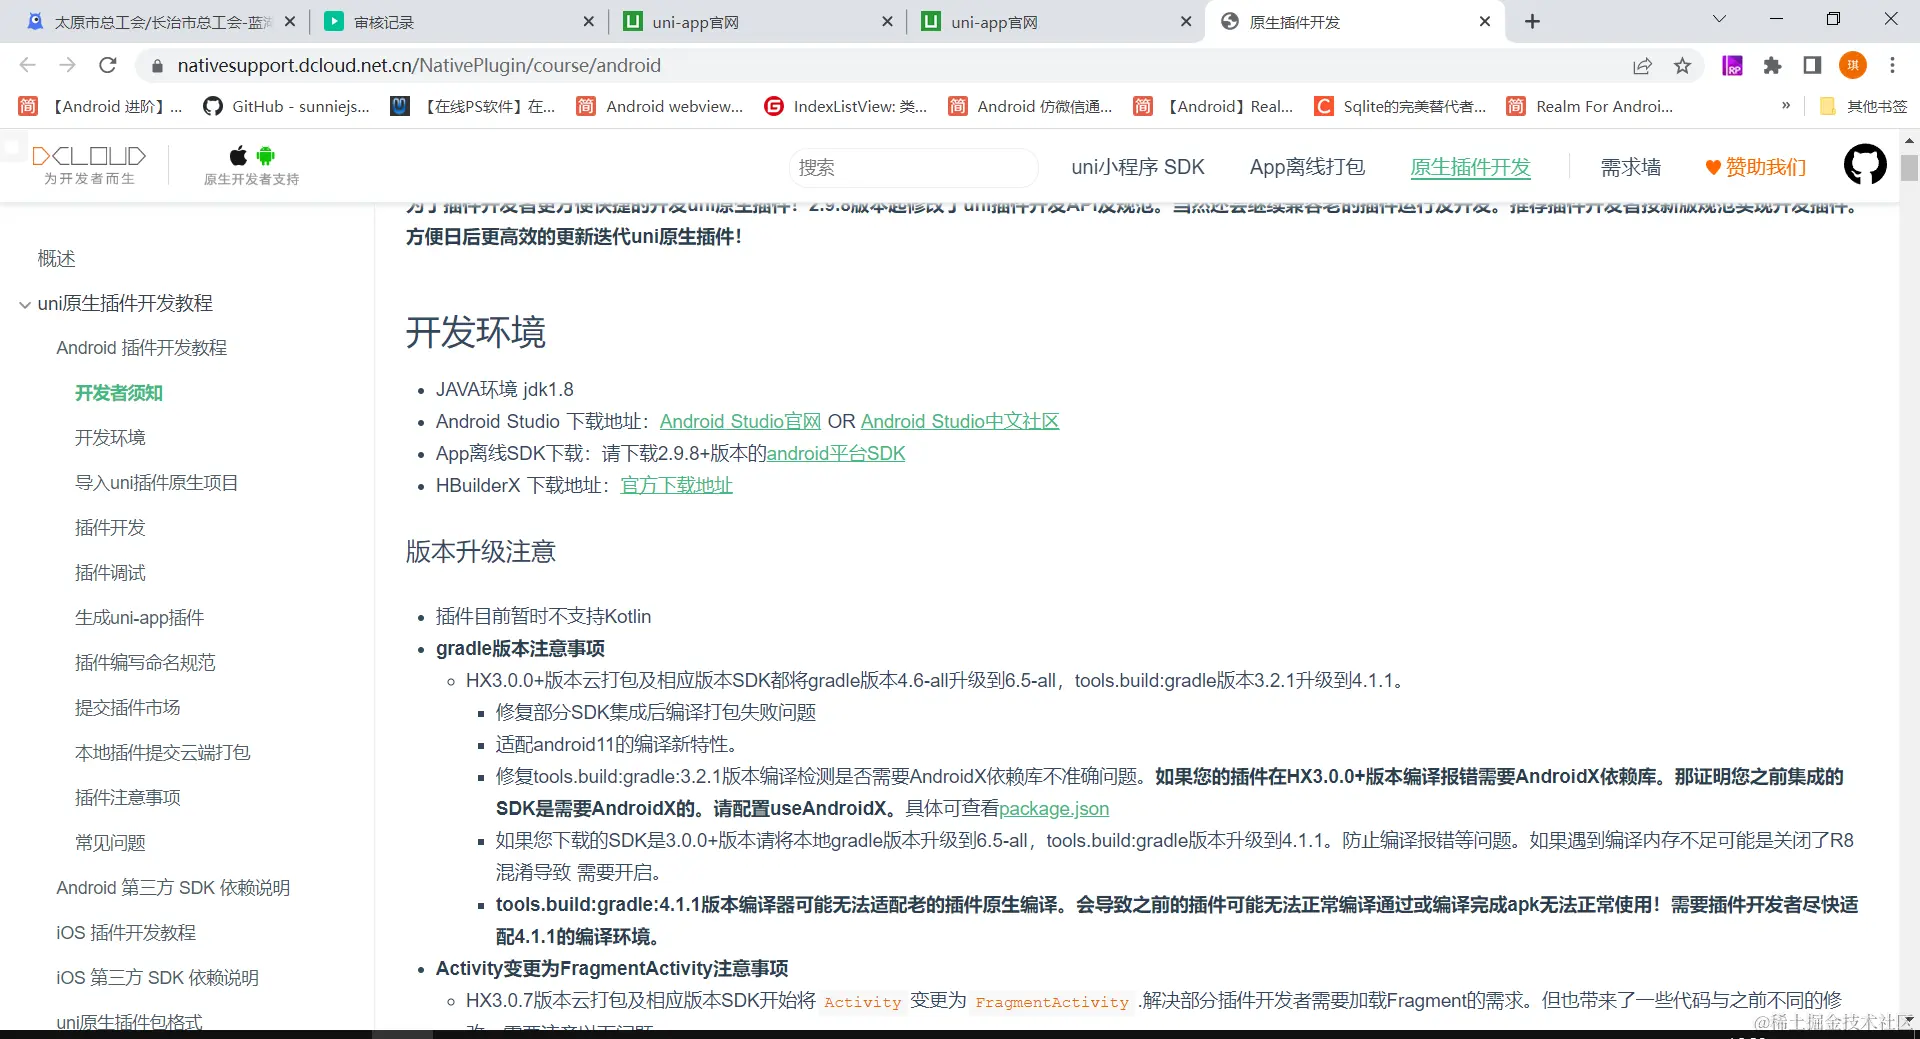Bookmark this page with star icon

pos(1682,65)
